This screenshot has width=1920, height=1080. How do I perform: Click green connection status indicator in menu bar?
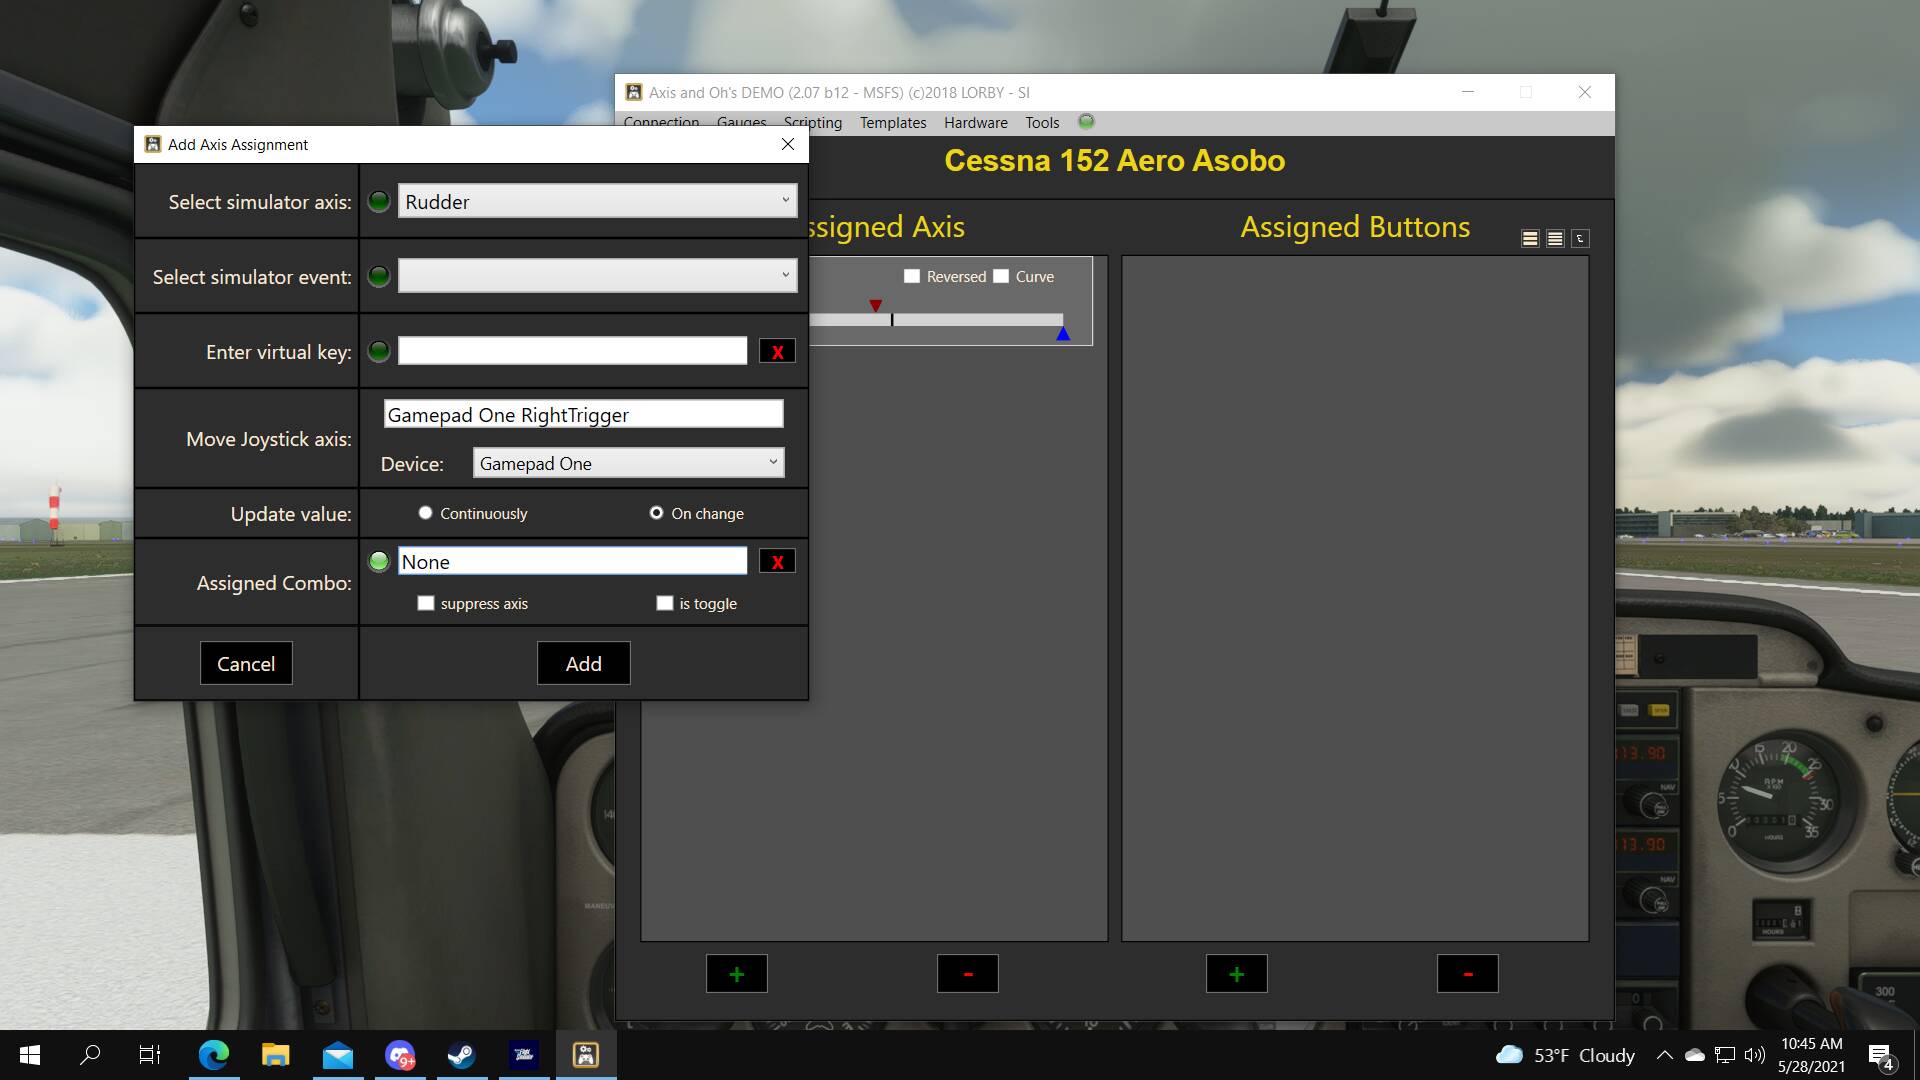[x=1086, y=121]
